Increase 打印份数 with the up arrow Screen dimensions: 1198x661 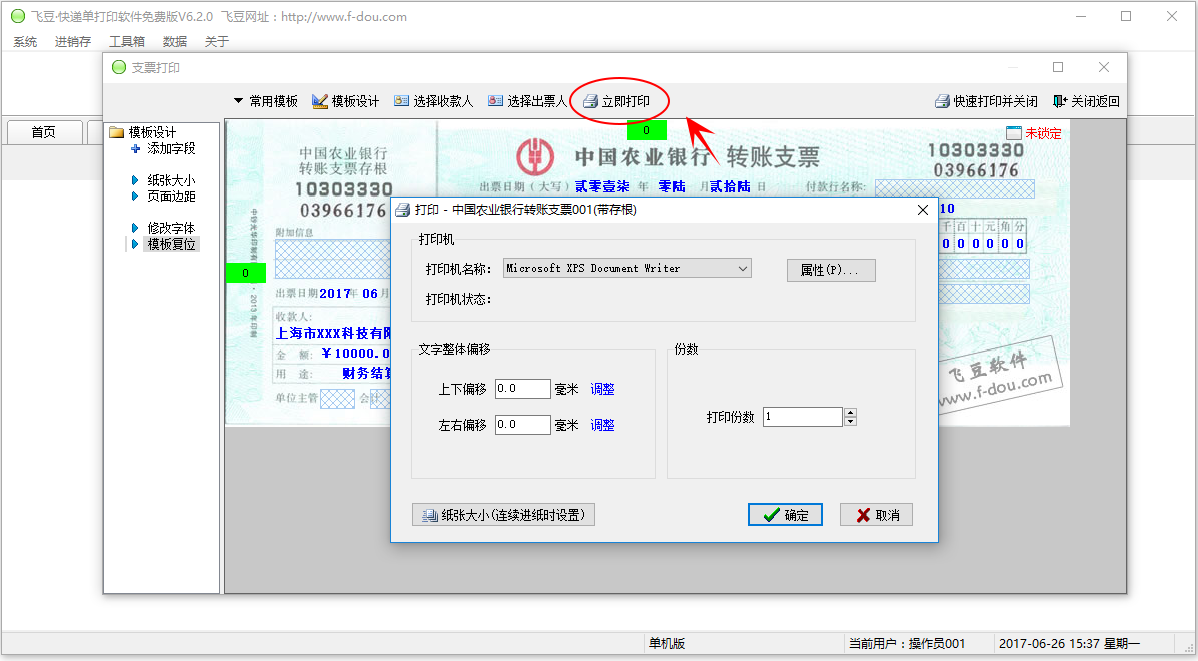[x=850, y=412]
